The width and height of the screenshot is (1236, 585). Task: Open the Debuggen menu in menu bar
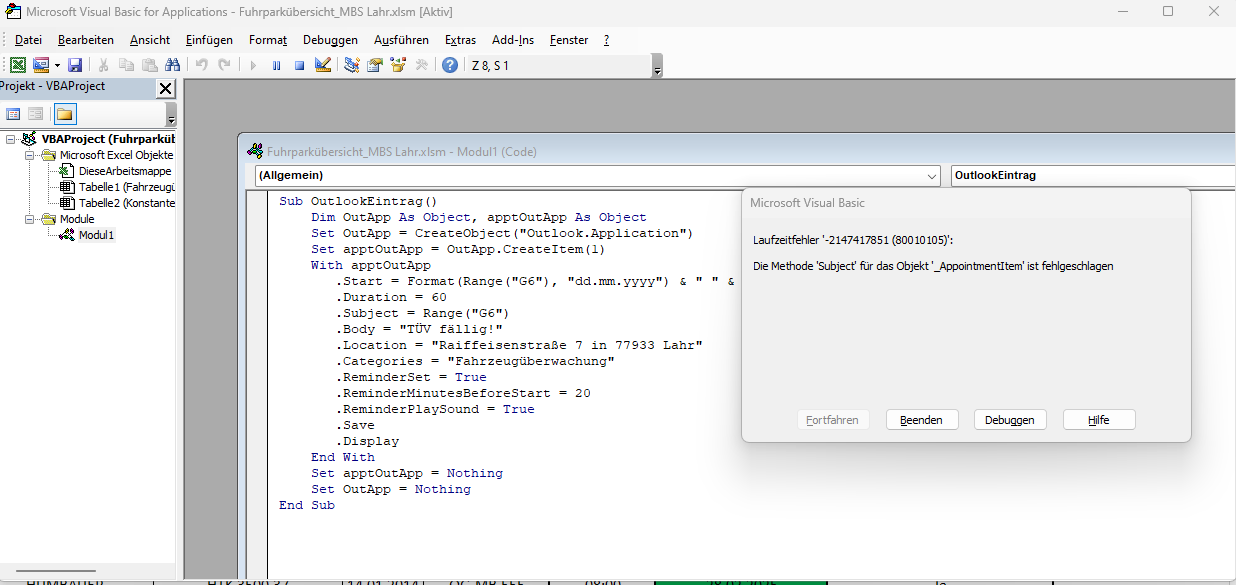pyautogui.click(x=331, y=40)
